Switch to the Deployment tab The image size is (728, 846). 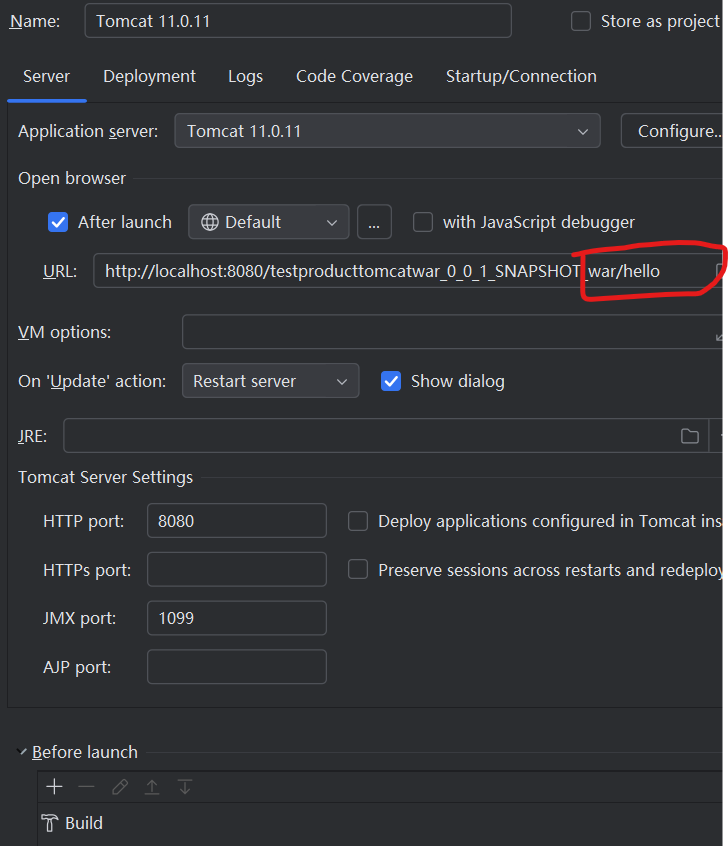(149, 76)
